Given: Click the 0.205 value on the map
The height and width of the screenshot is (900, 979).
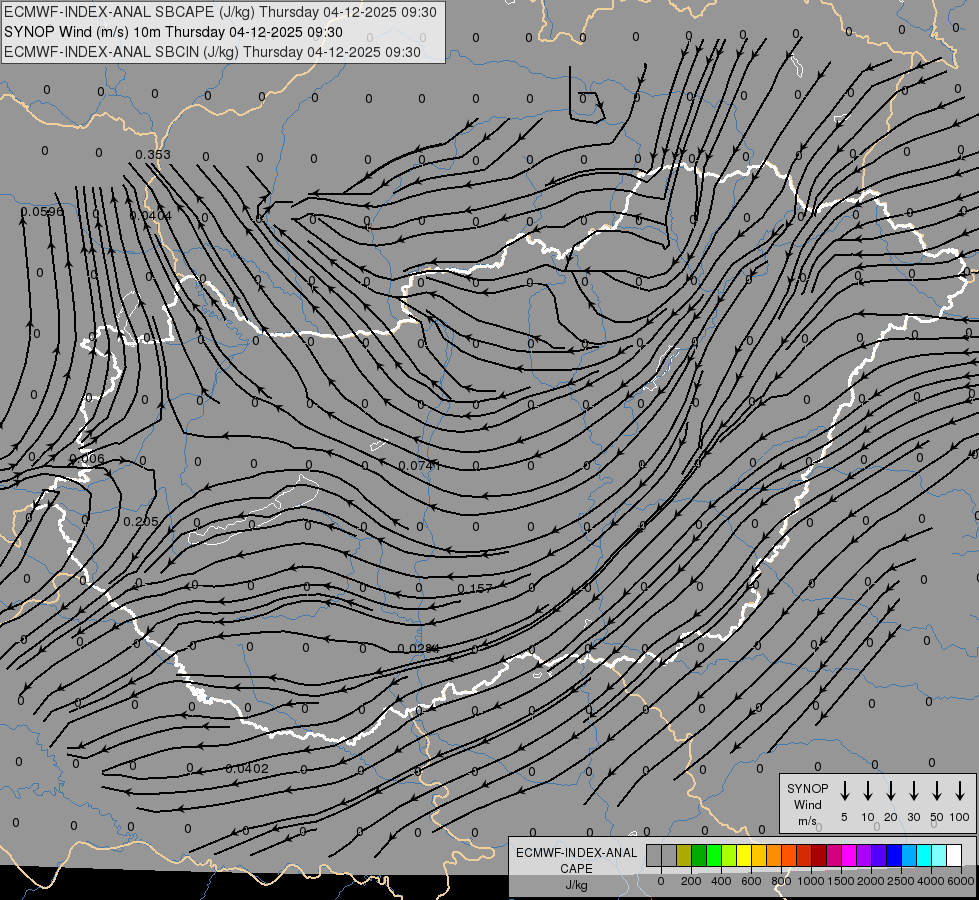Looking at the screenshot, I should click(x=140, y=522).
